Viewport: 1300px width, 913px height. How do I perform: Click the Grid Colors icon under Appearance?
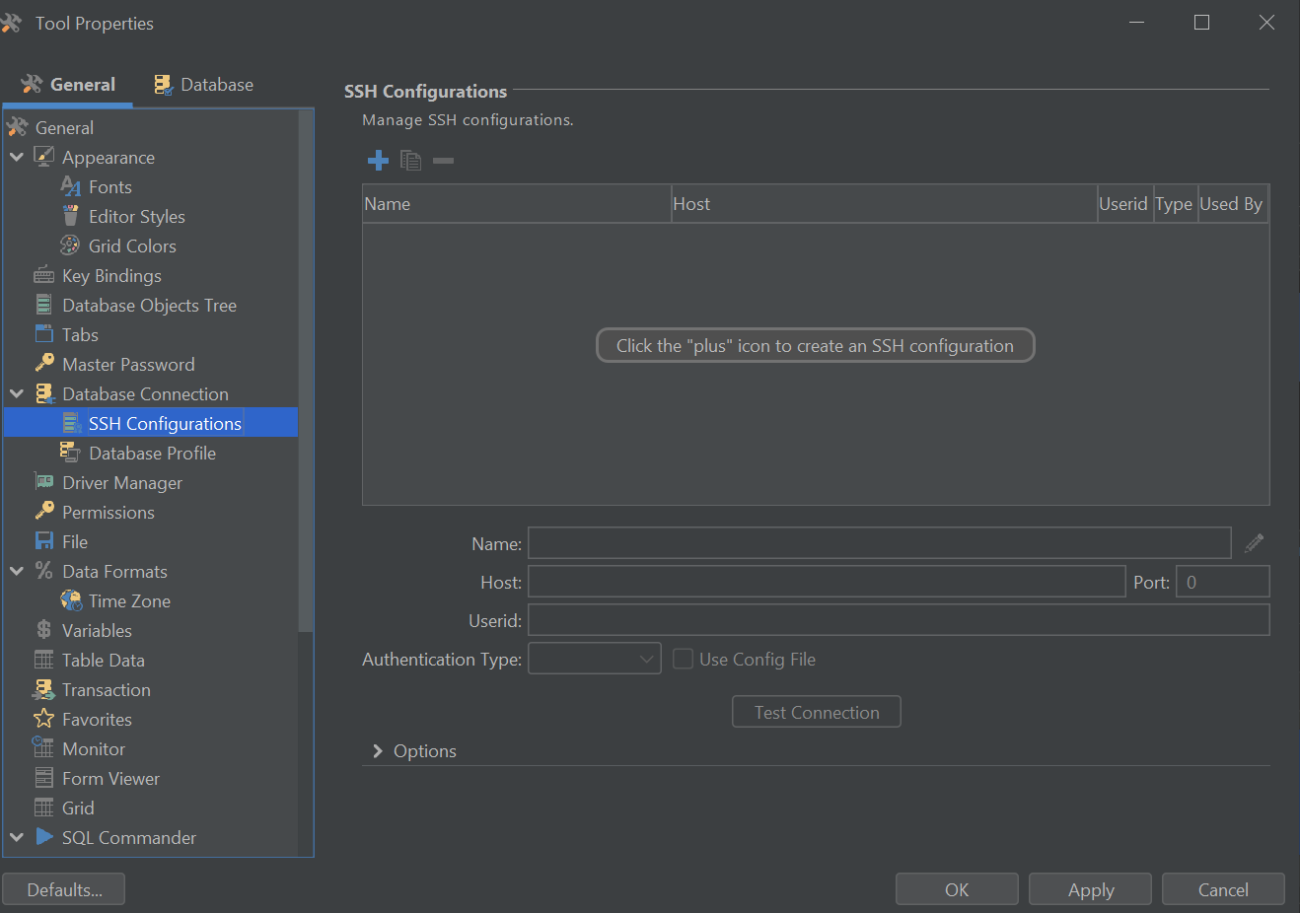tap(69, 245)
